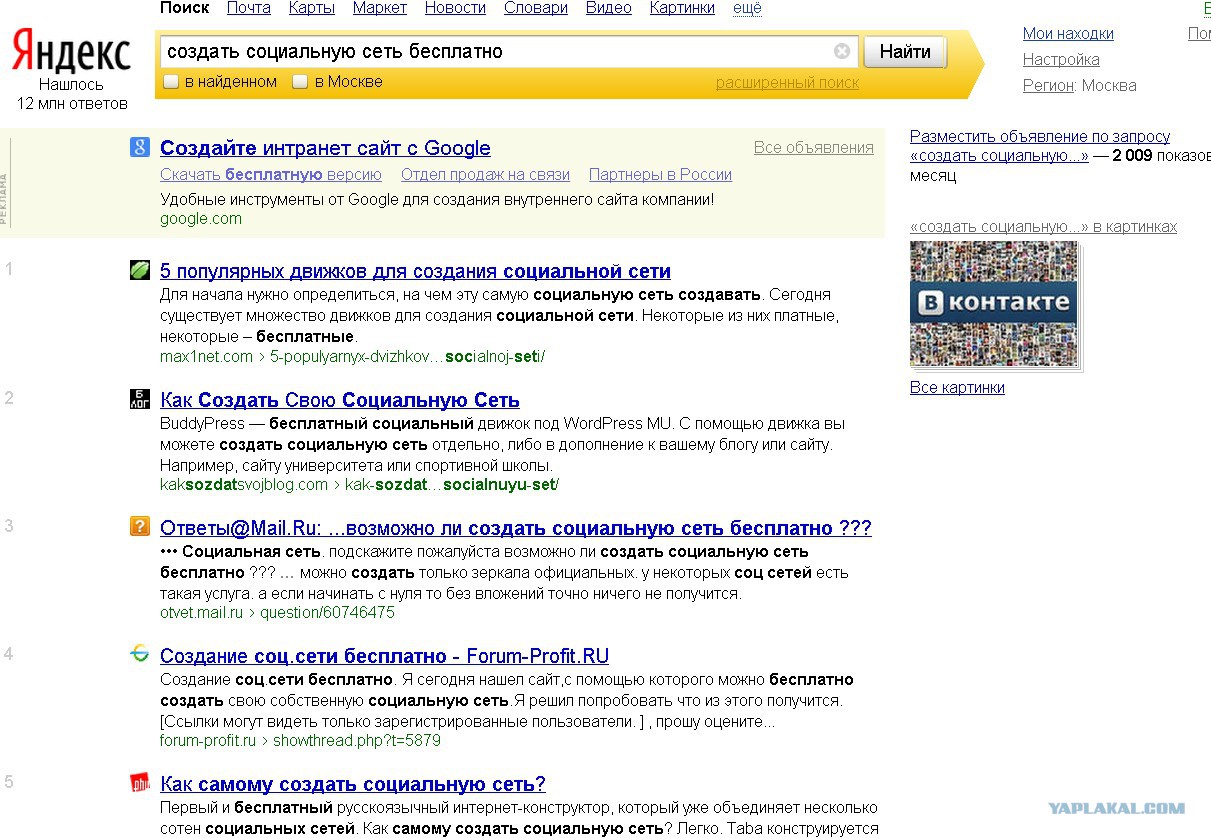Clear the search field with the X icon
The width and height of the screenshot is (1211, 838).
(x=842, y=51)
